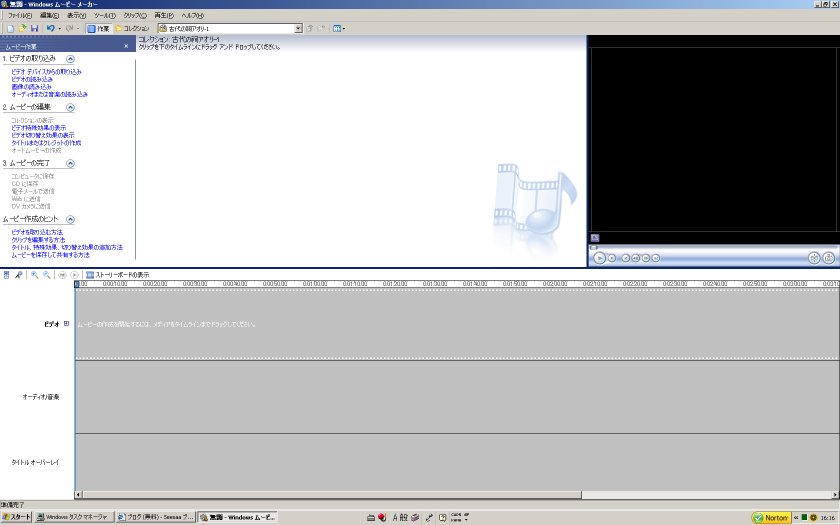Image resolution: width=840 pixels, height=525 pixels.
Task: Click the forward preview control
Action: 656,258
